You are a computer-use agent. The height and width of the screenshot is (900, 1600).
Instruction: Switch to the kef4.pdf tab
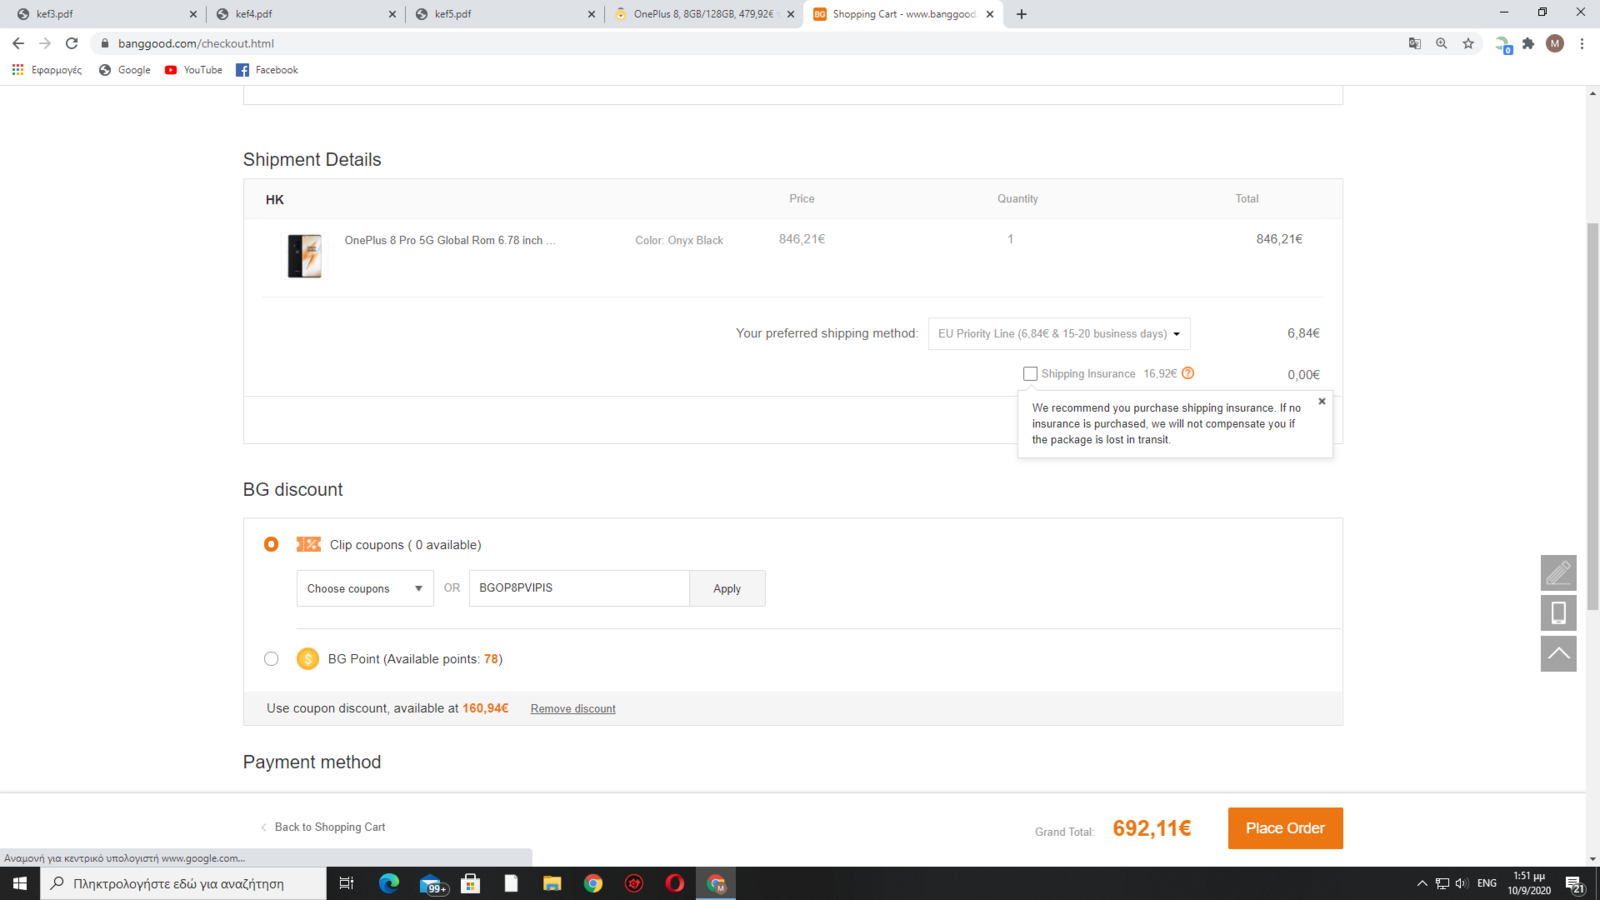(x=305, y=14)
